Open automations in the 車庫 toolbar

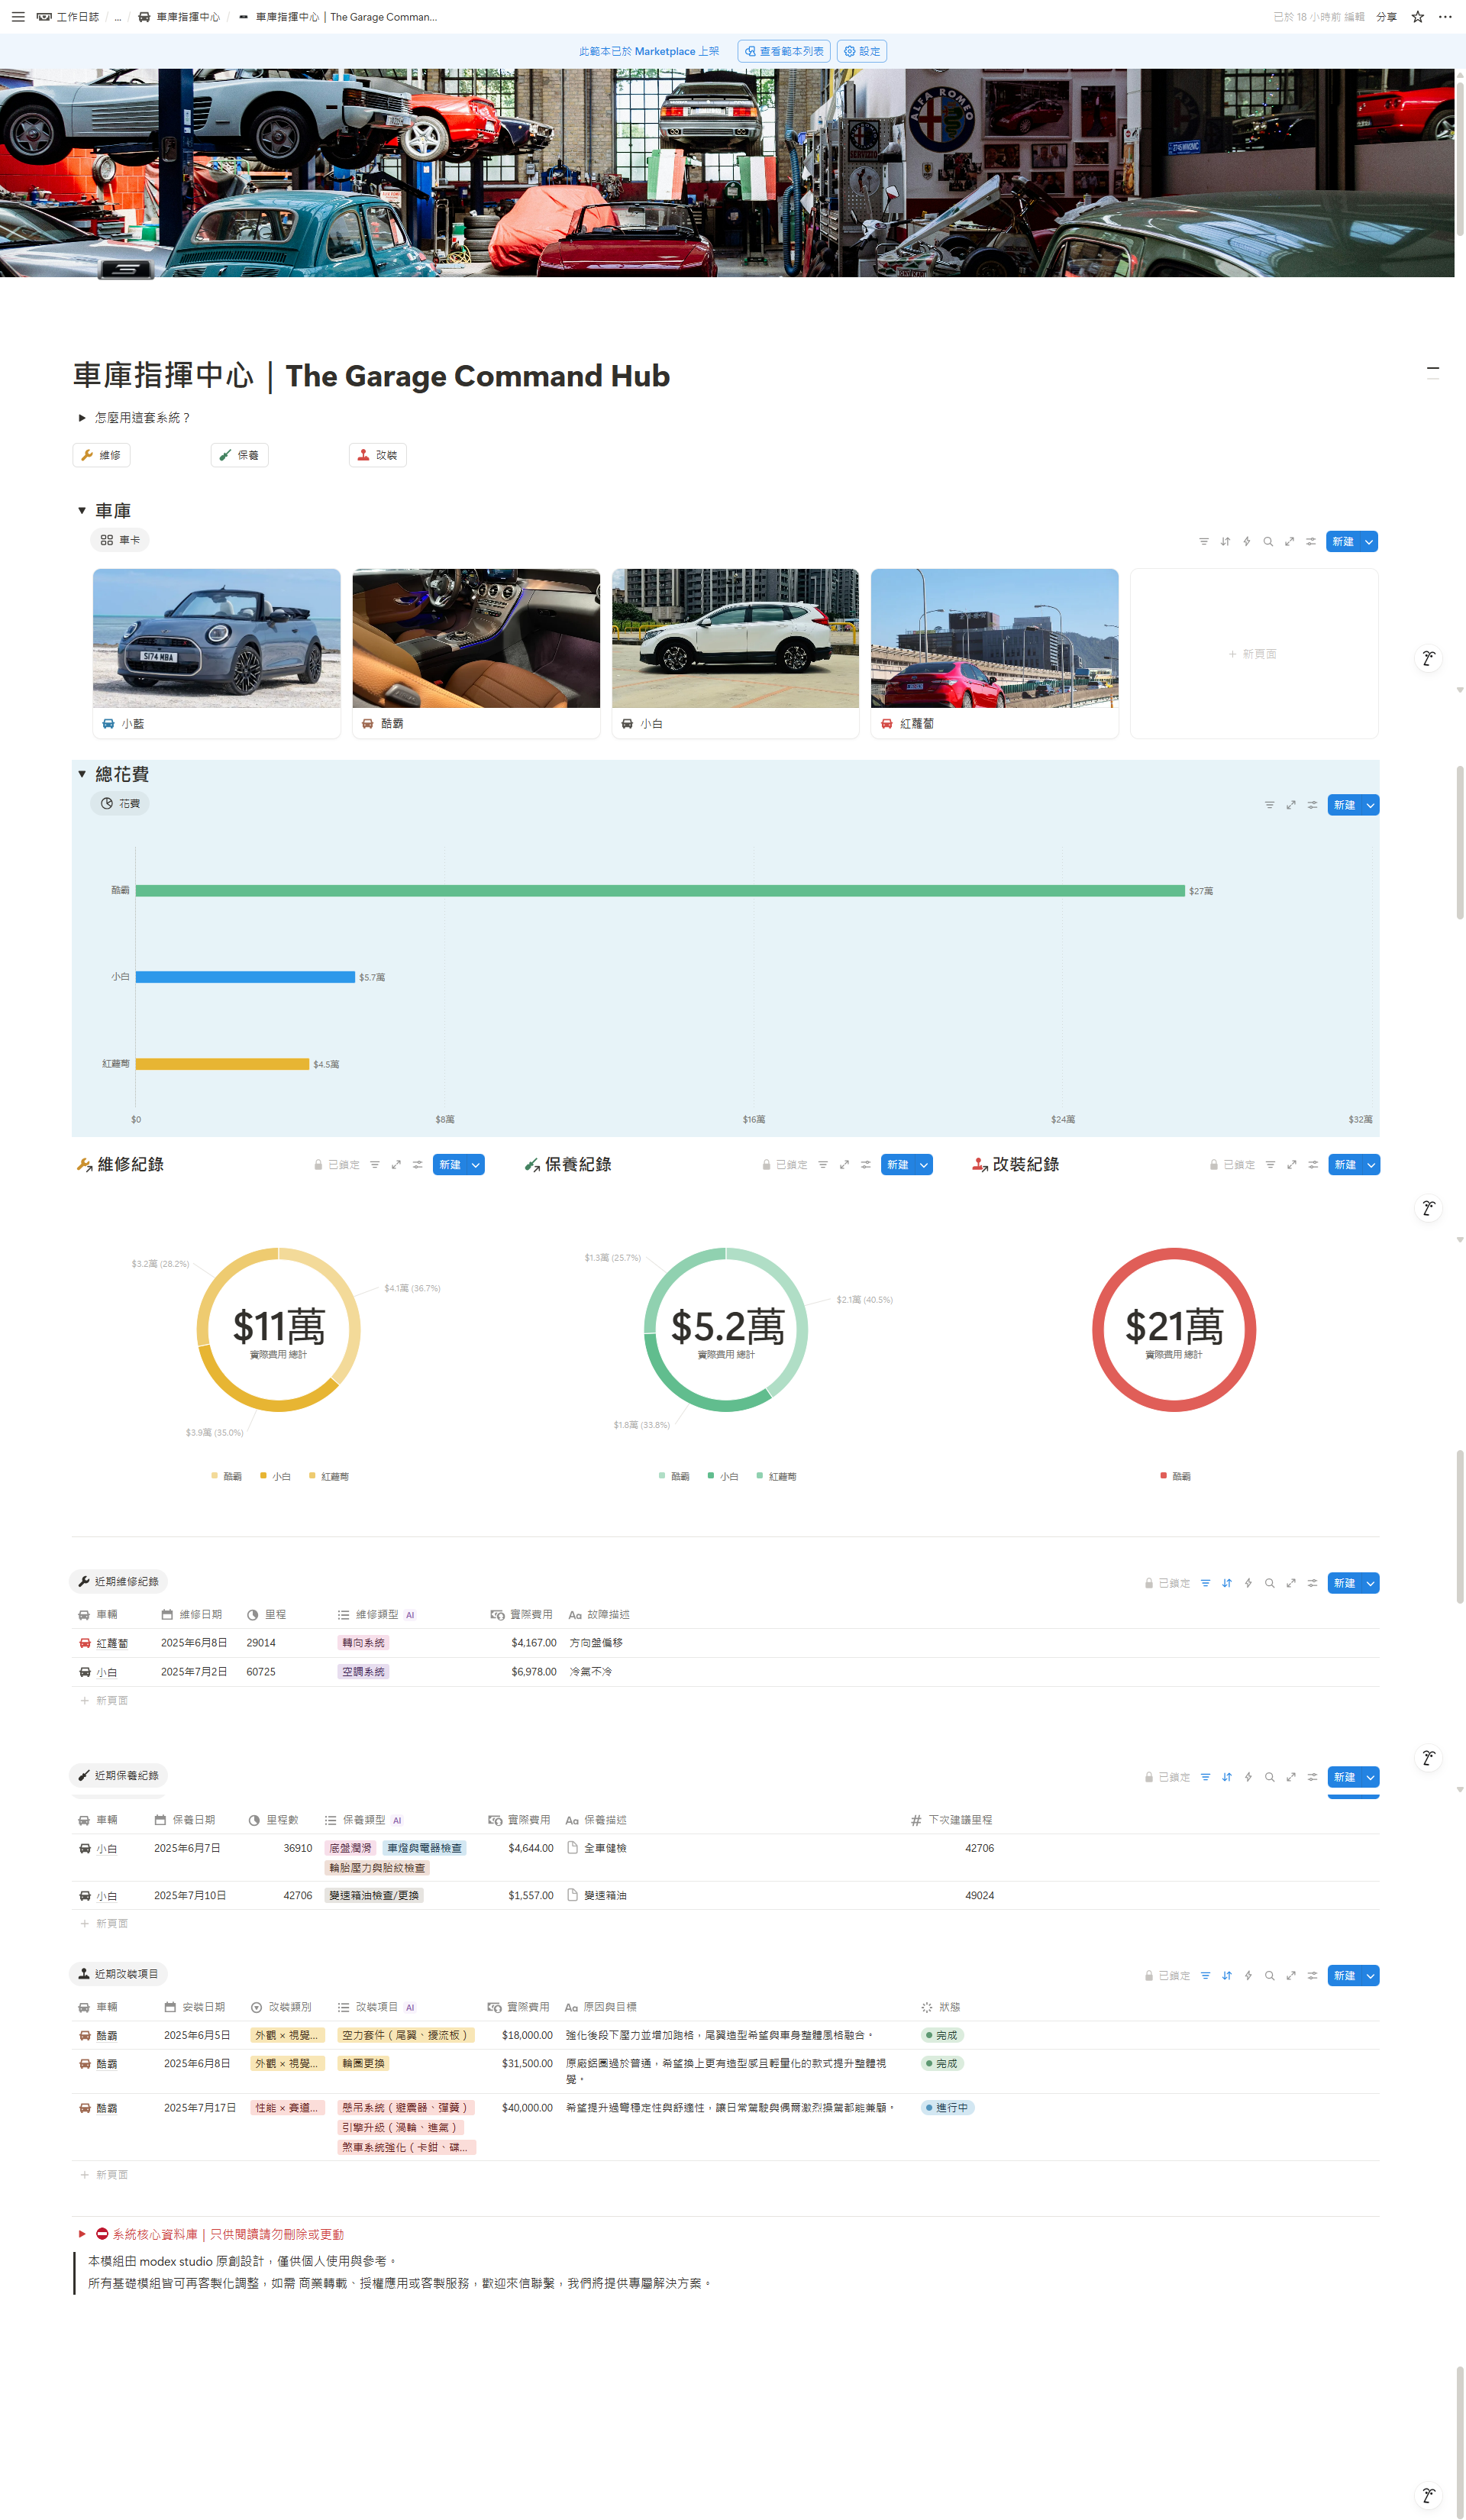click(1247, 541)
